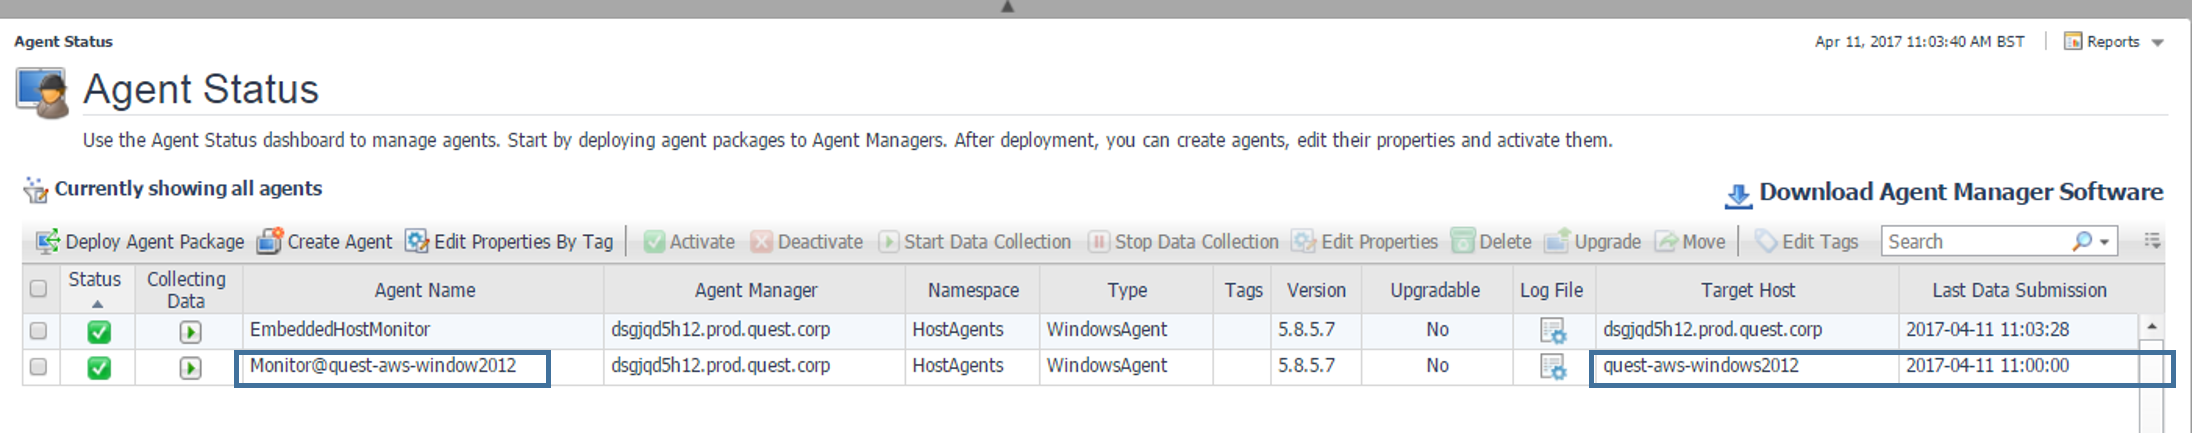Select the Monitor@quest-aws-window2012 row checkbox
Screen dimensions: 2192x433
click(38, 367)
